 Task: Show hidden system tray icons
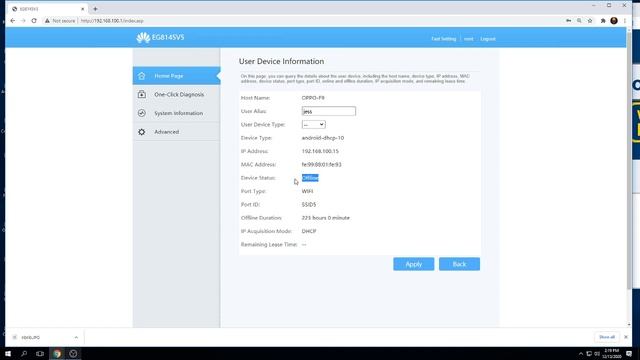coord(581,354)
